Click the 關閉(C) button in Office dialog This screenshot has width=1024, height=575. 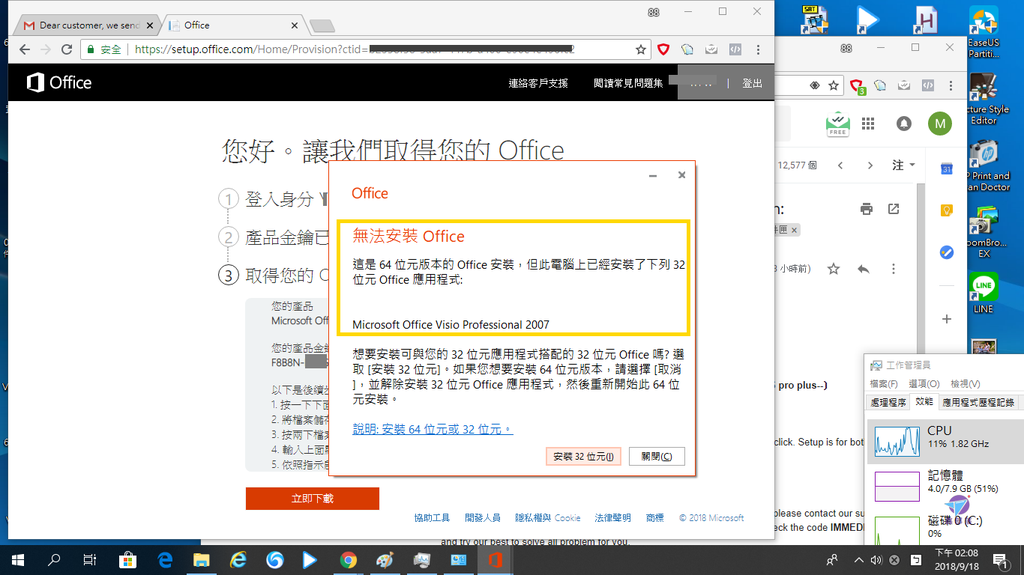click(656, 456)
